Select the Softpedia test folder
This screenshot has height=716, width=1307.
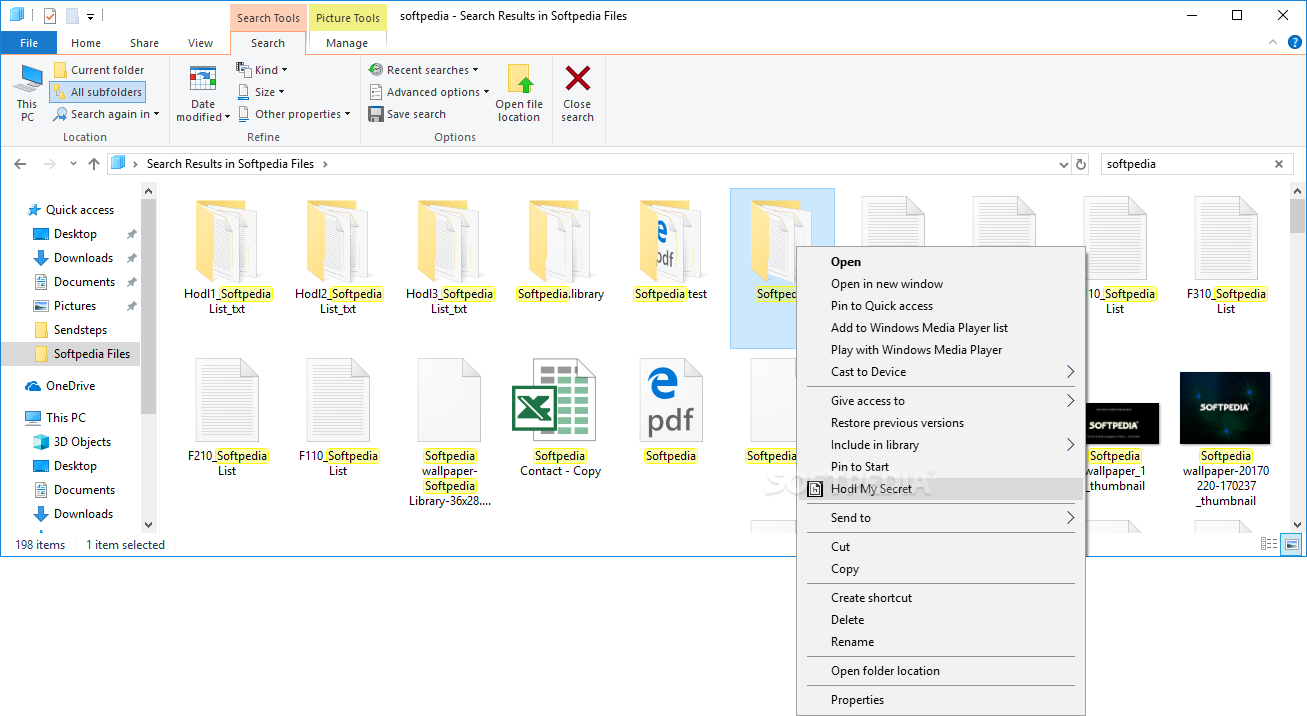671,249
